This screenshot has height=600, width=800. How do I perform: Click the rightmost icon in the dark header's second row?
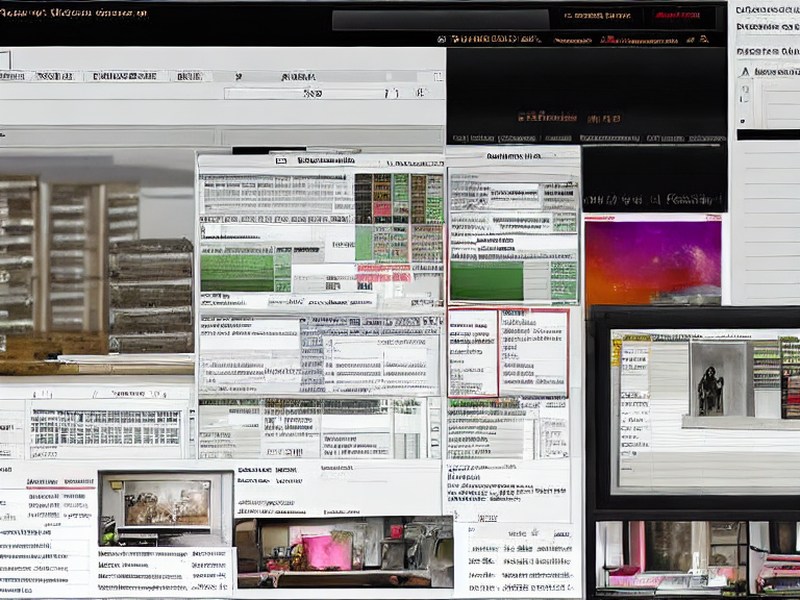tap(705, 39)
